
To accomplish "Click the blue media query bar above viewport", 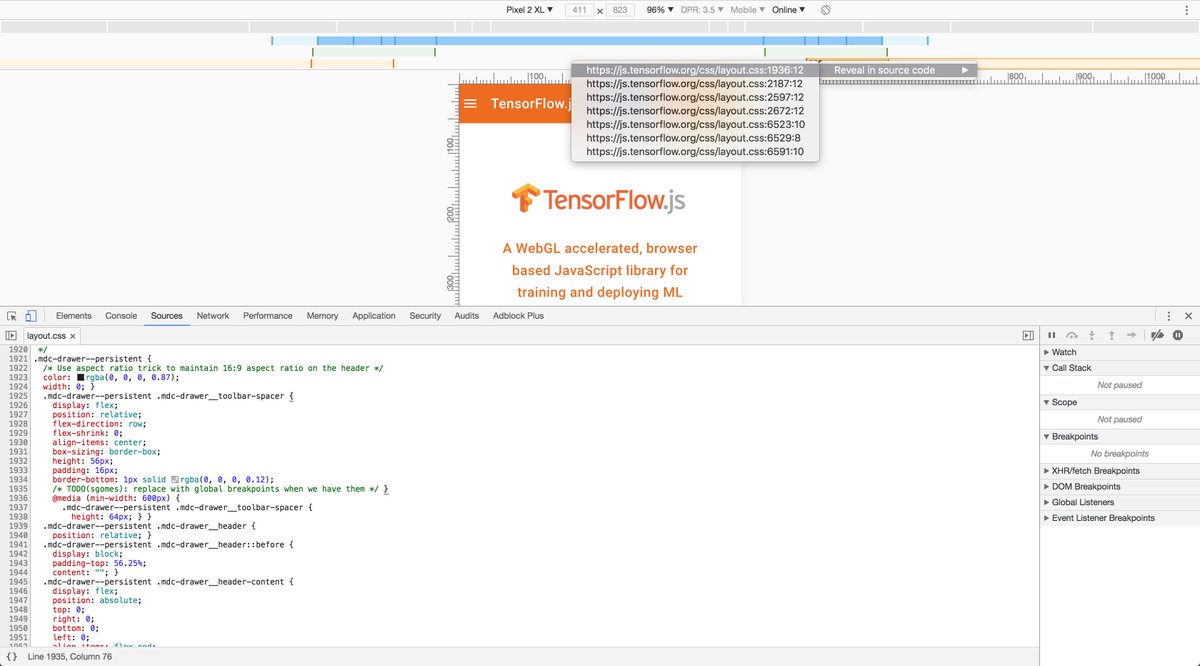I will (x=600, y=41).
